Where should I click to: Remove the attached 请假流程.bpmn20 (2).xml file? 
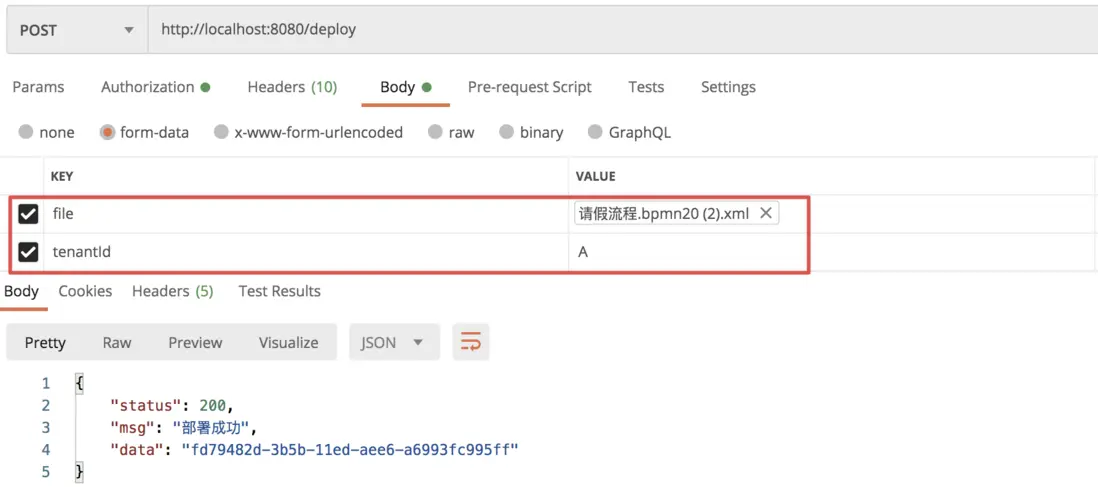click(x=766, y=213)
